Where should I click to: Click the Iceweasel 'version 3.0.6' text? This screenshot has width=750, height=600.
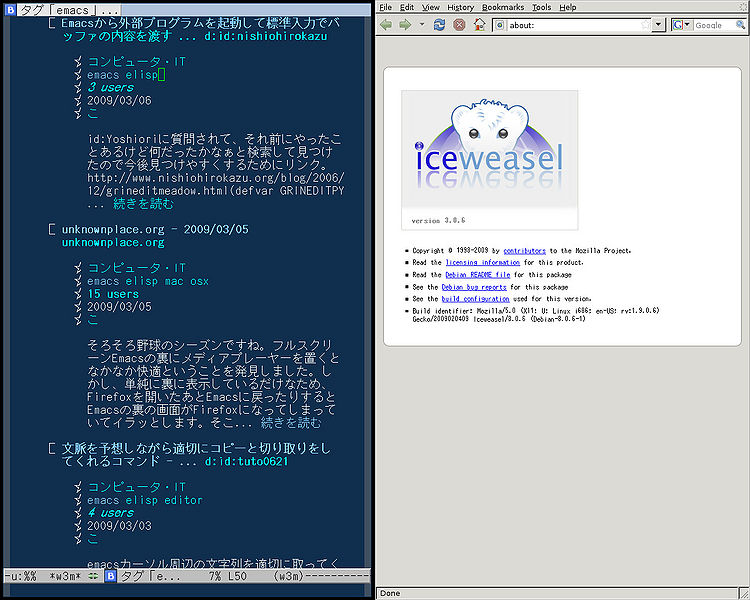click(x=438, y=221)
